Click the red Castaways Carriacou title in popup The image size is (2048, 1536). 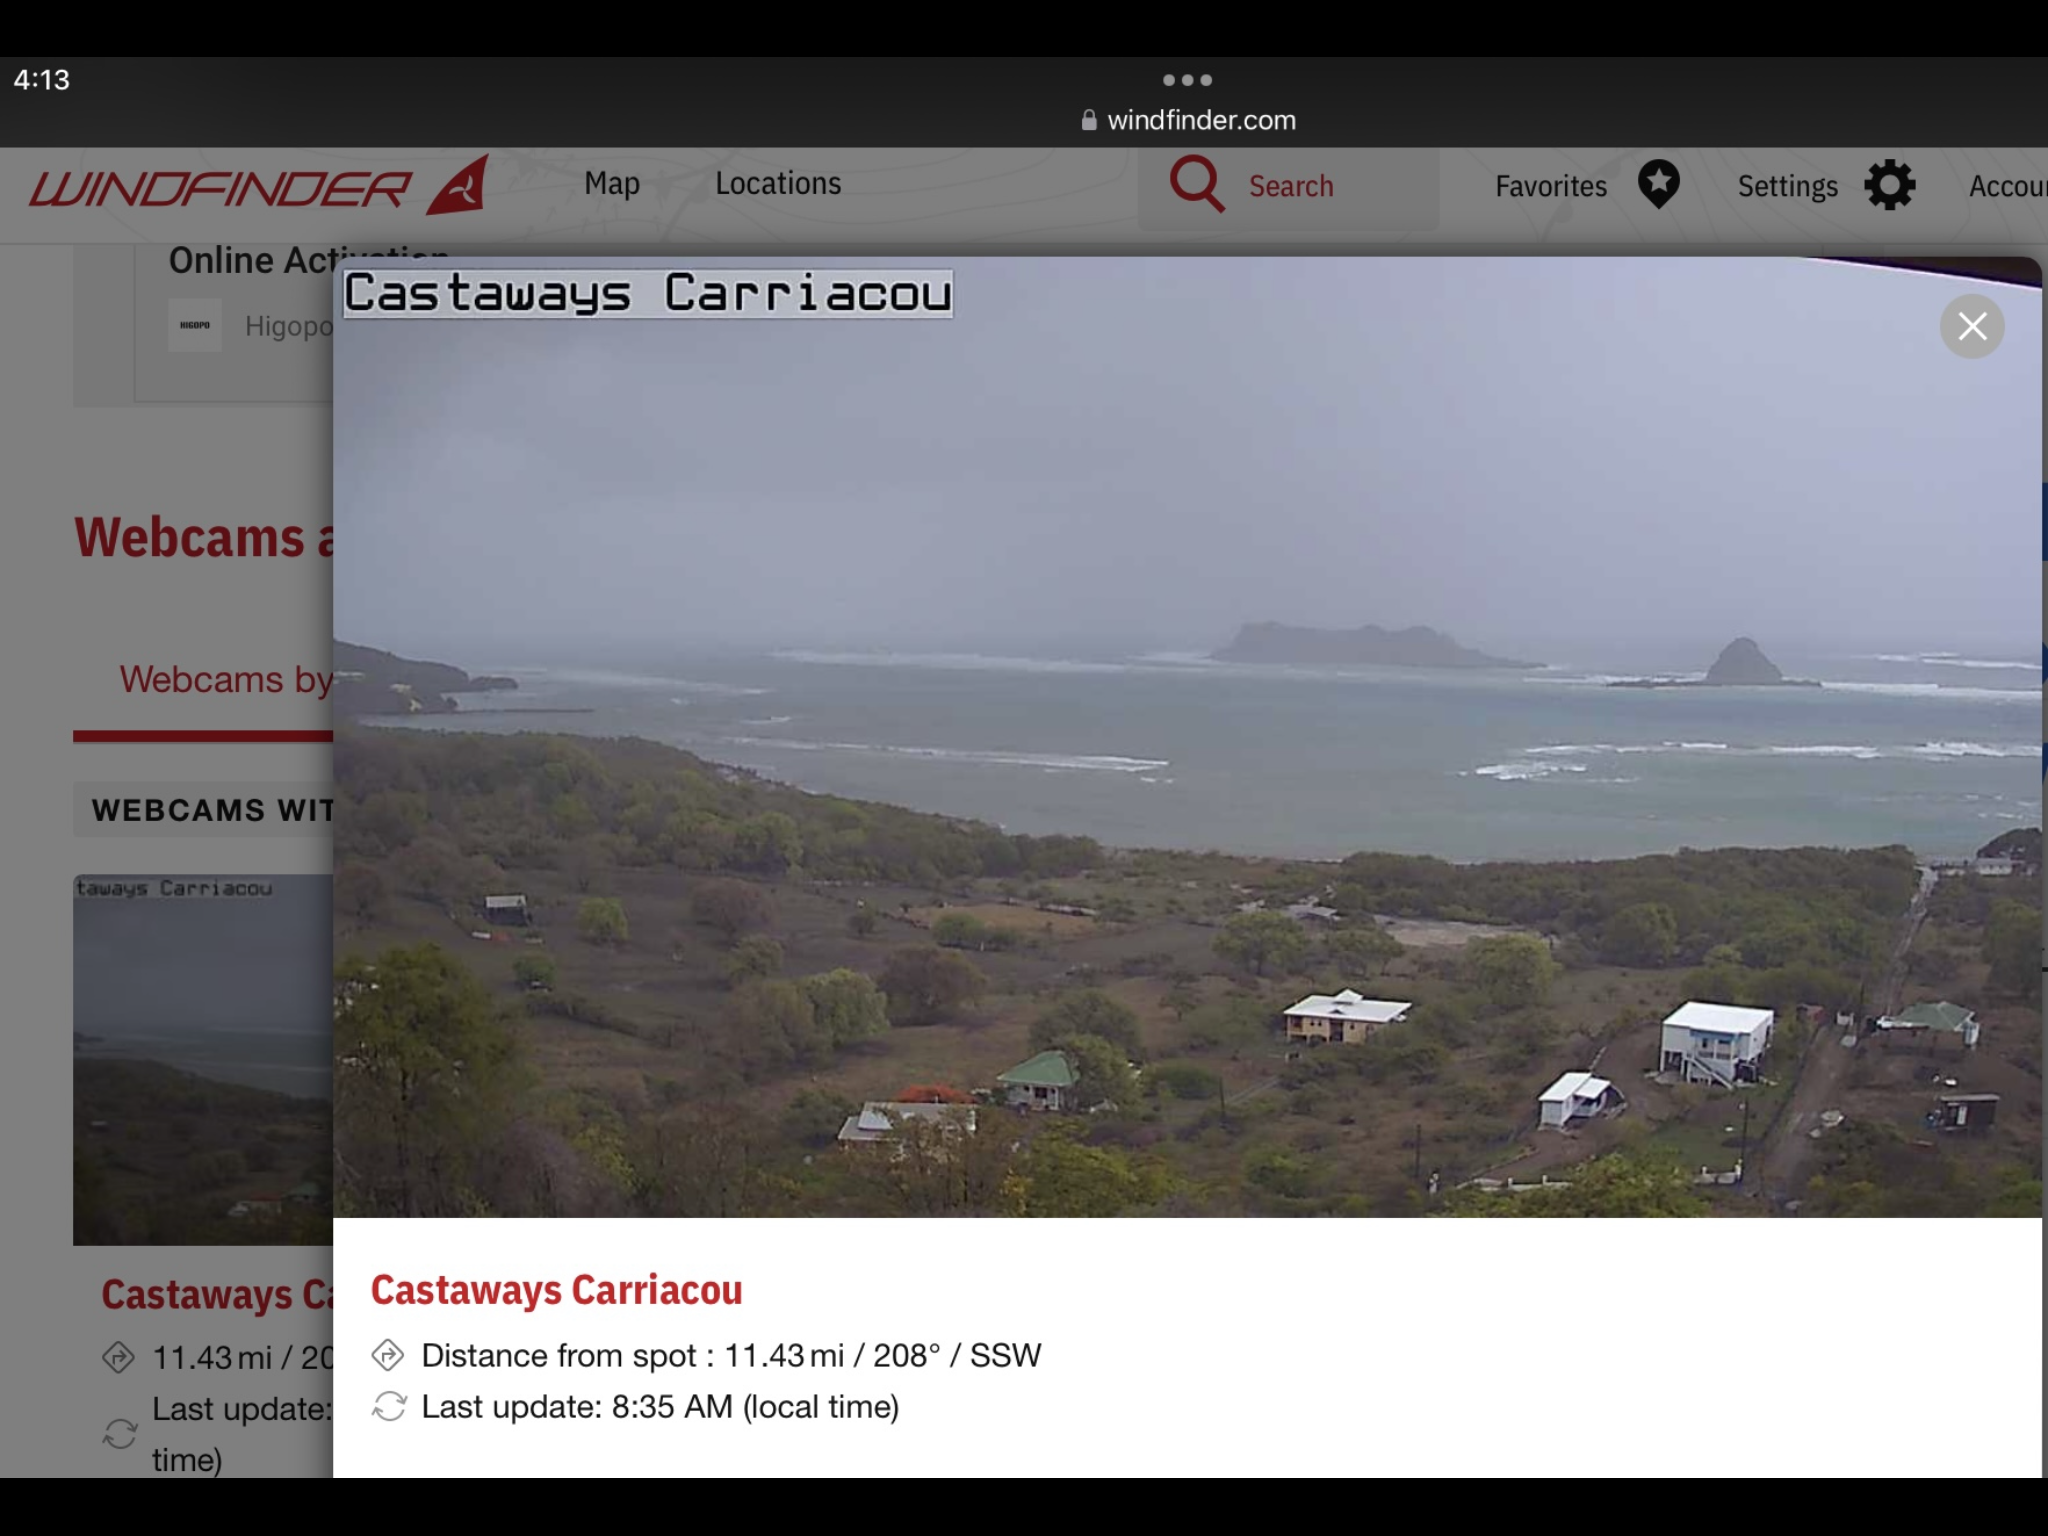pos(556,1290)
